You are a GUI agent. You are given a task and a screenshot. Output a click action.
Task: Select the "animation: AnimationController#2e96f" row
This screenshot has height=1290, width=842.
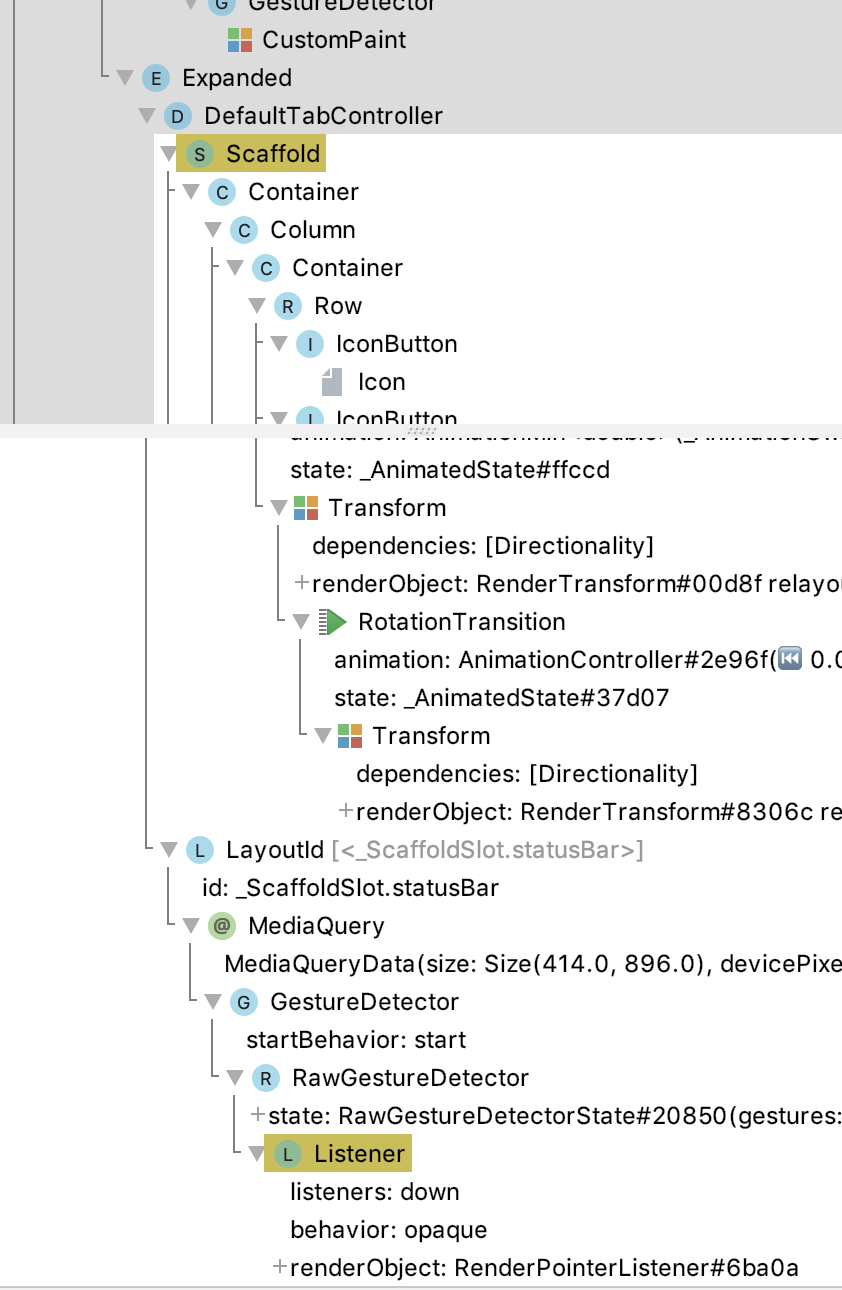[x=588, y=660]
